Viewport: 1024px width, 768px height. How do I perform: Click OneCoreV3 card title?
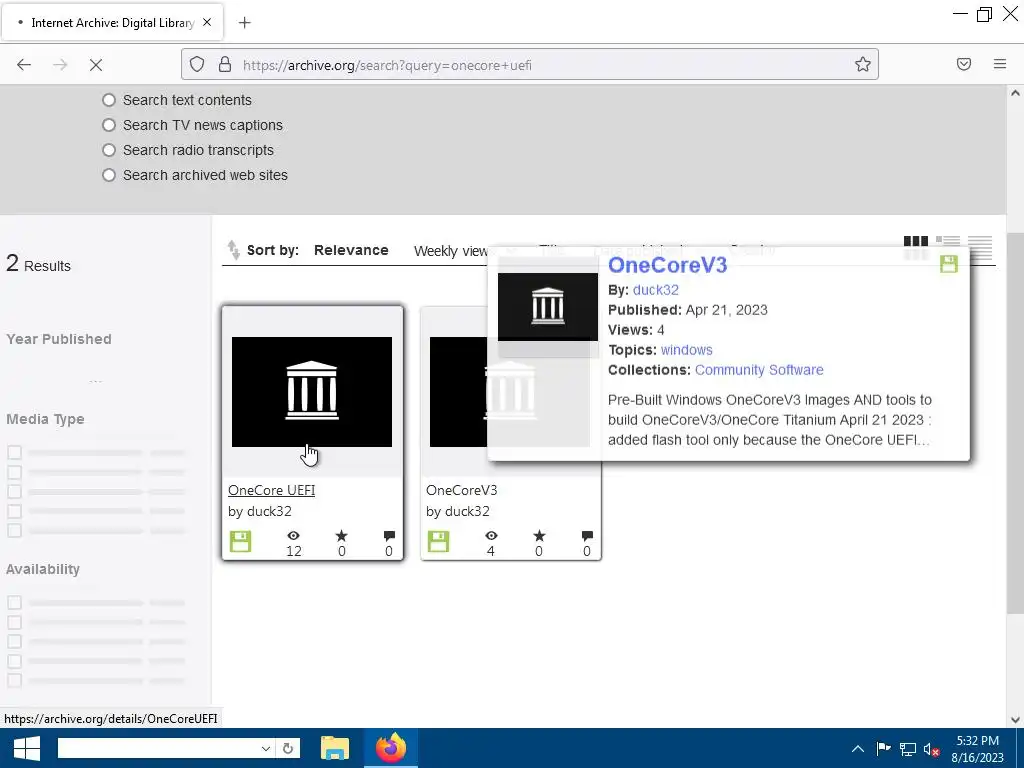point(462,490)
